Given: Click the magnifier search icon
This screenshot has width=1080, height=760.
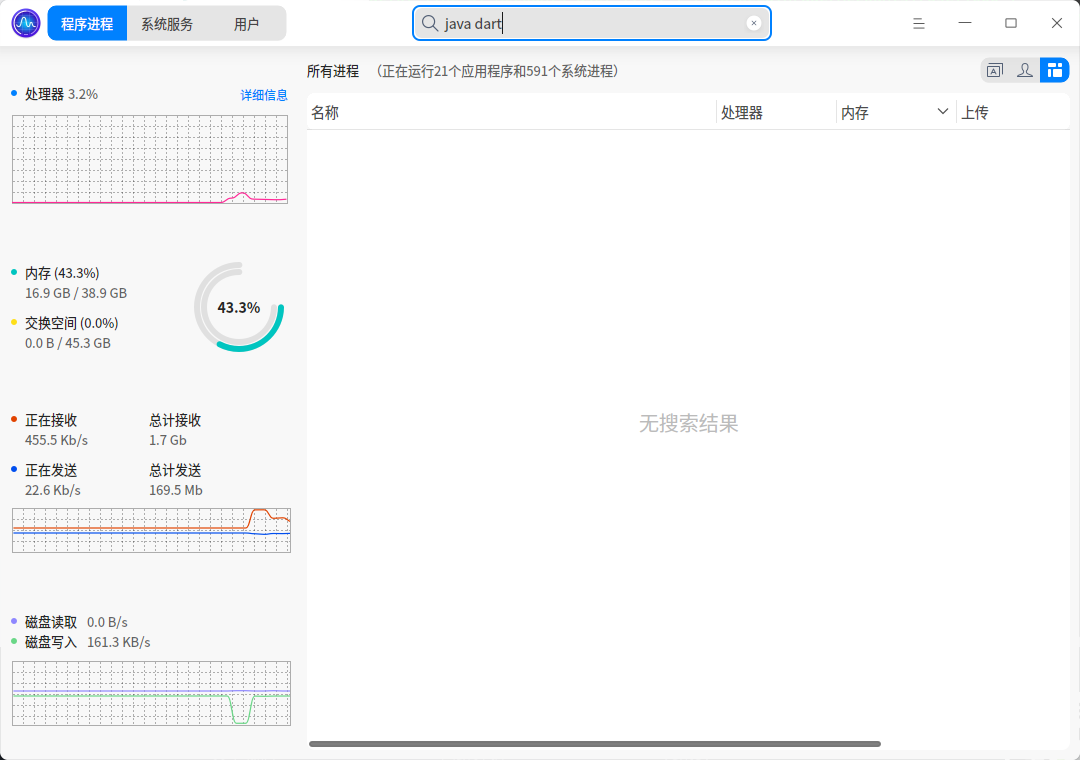Looking at the screenshot, I should point(430,23).
